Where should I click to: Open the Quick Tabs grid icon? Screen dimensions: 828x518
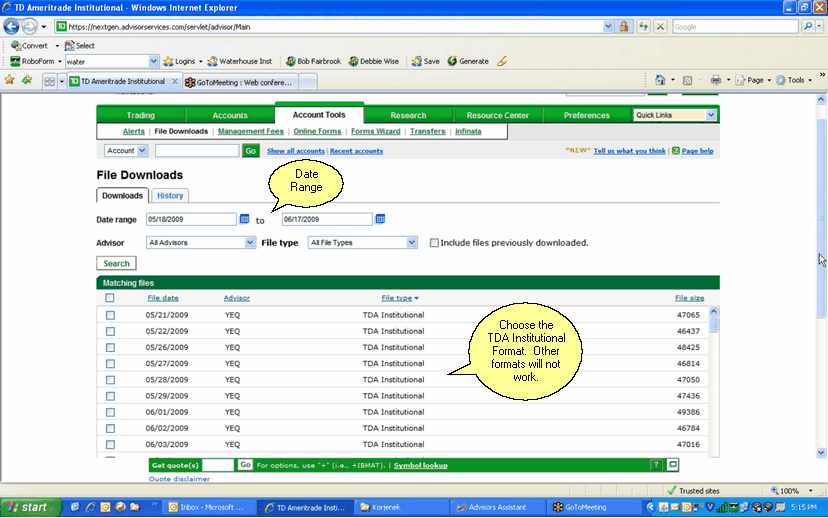pos(49,81)
